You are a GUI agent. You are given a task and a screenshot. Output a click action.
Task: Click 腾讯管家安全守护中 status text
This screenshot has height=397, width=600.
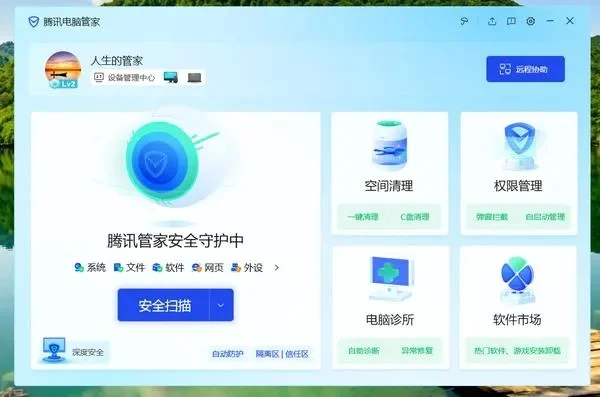click(x=175, y=241)
